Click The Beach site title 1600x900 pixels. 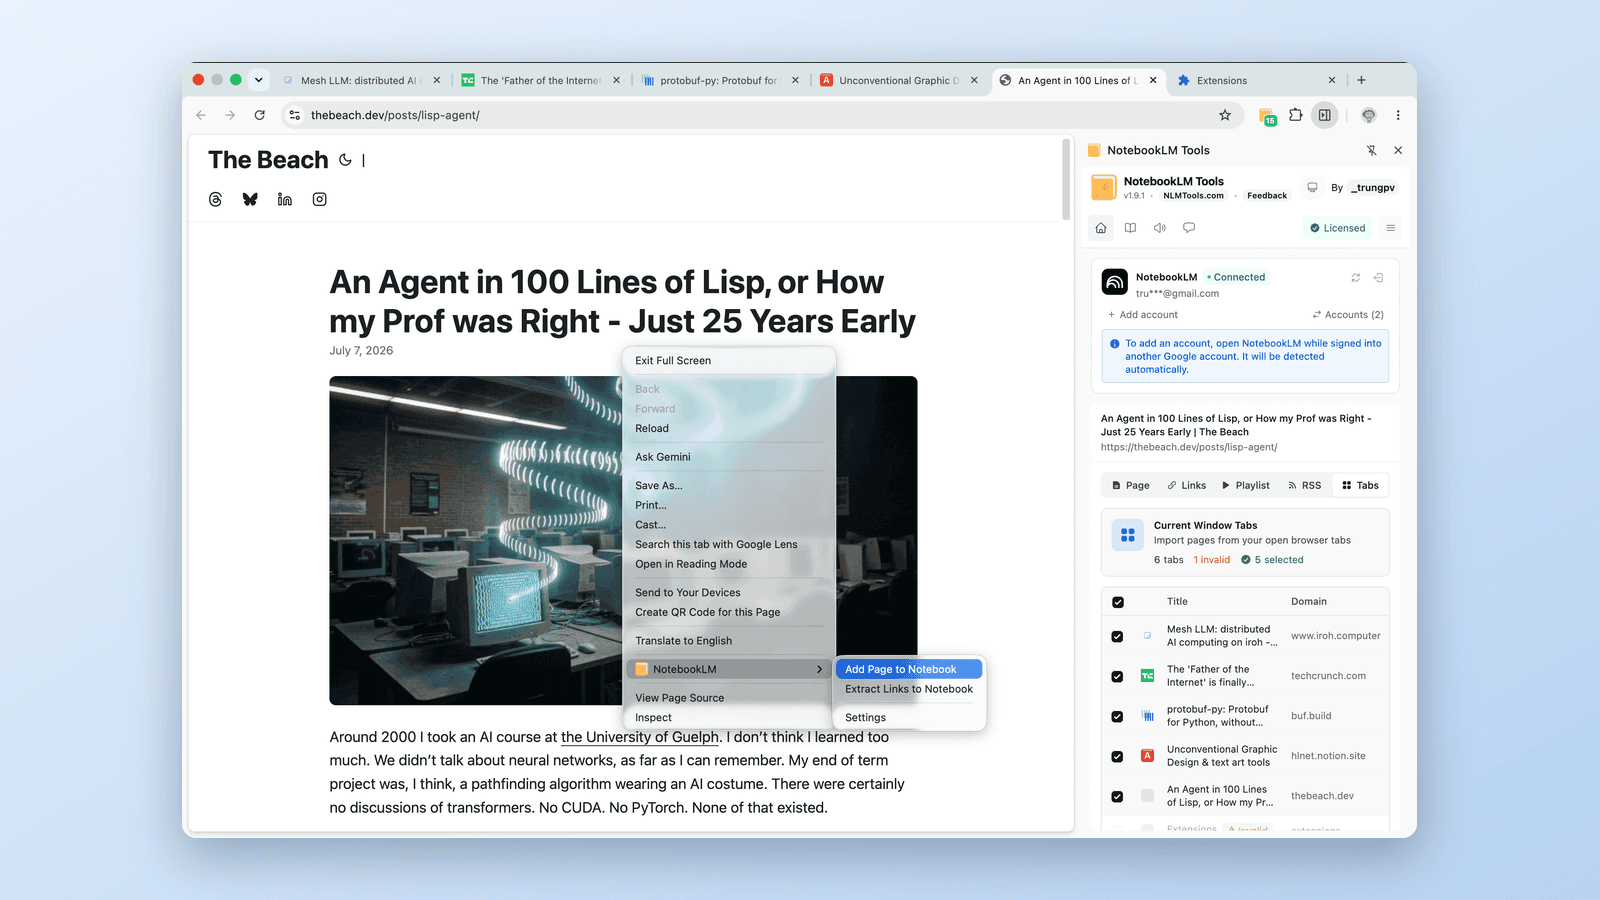point(268,160)
